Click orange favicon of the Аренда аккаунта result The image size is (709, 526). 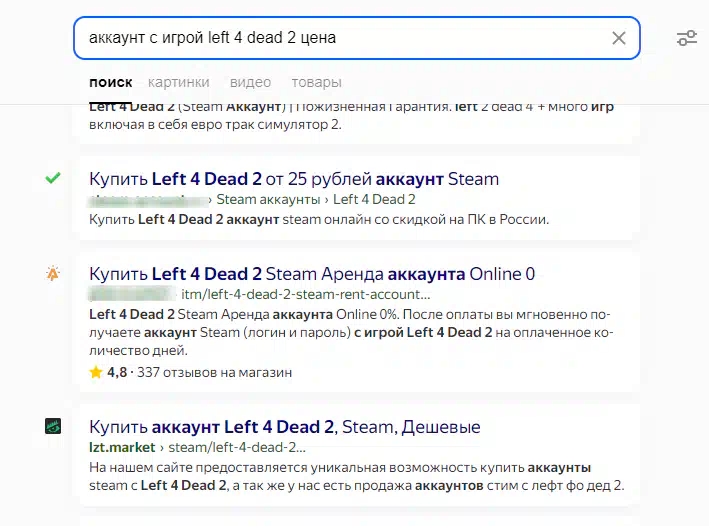pyautogui.click(x=53, y=273)
